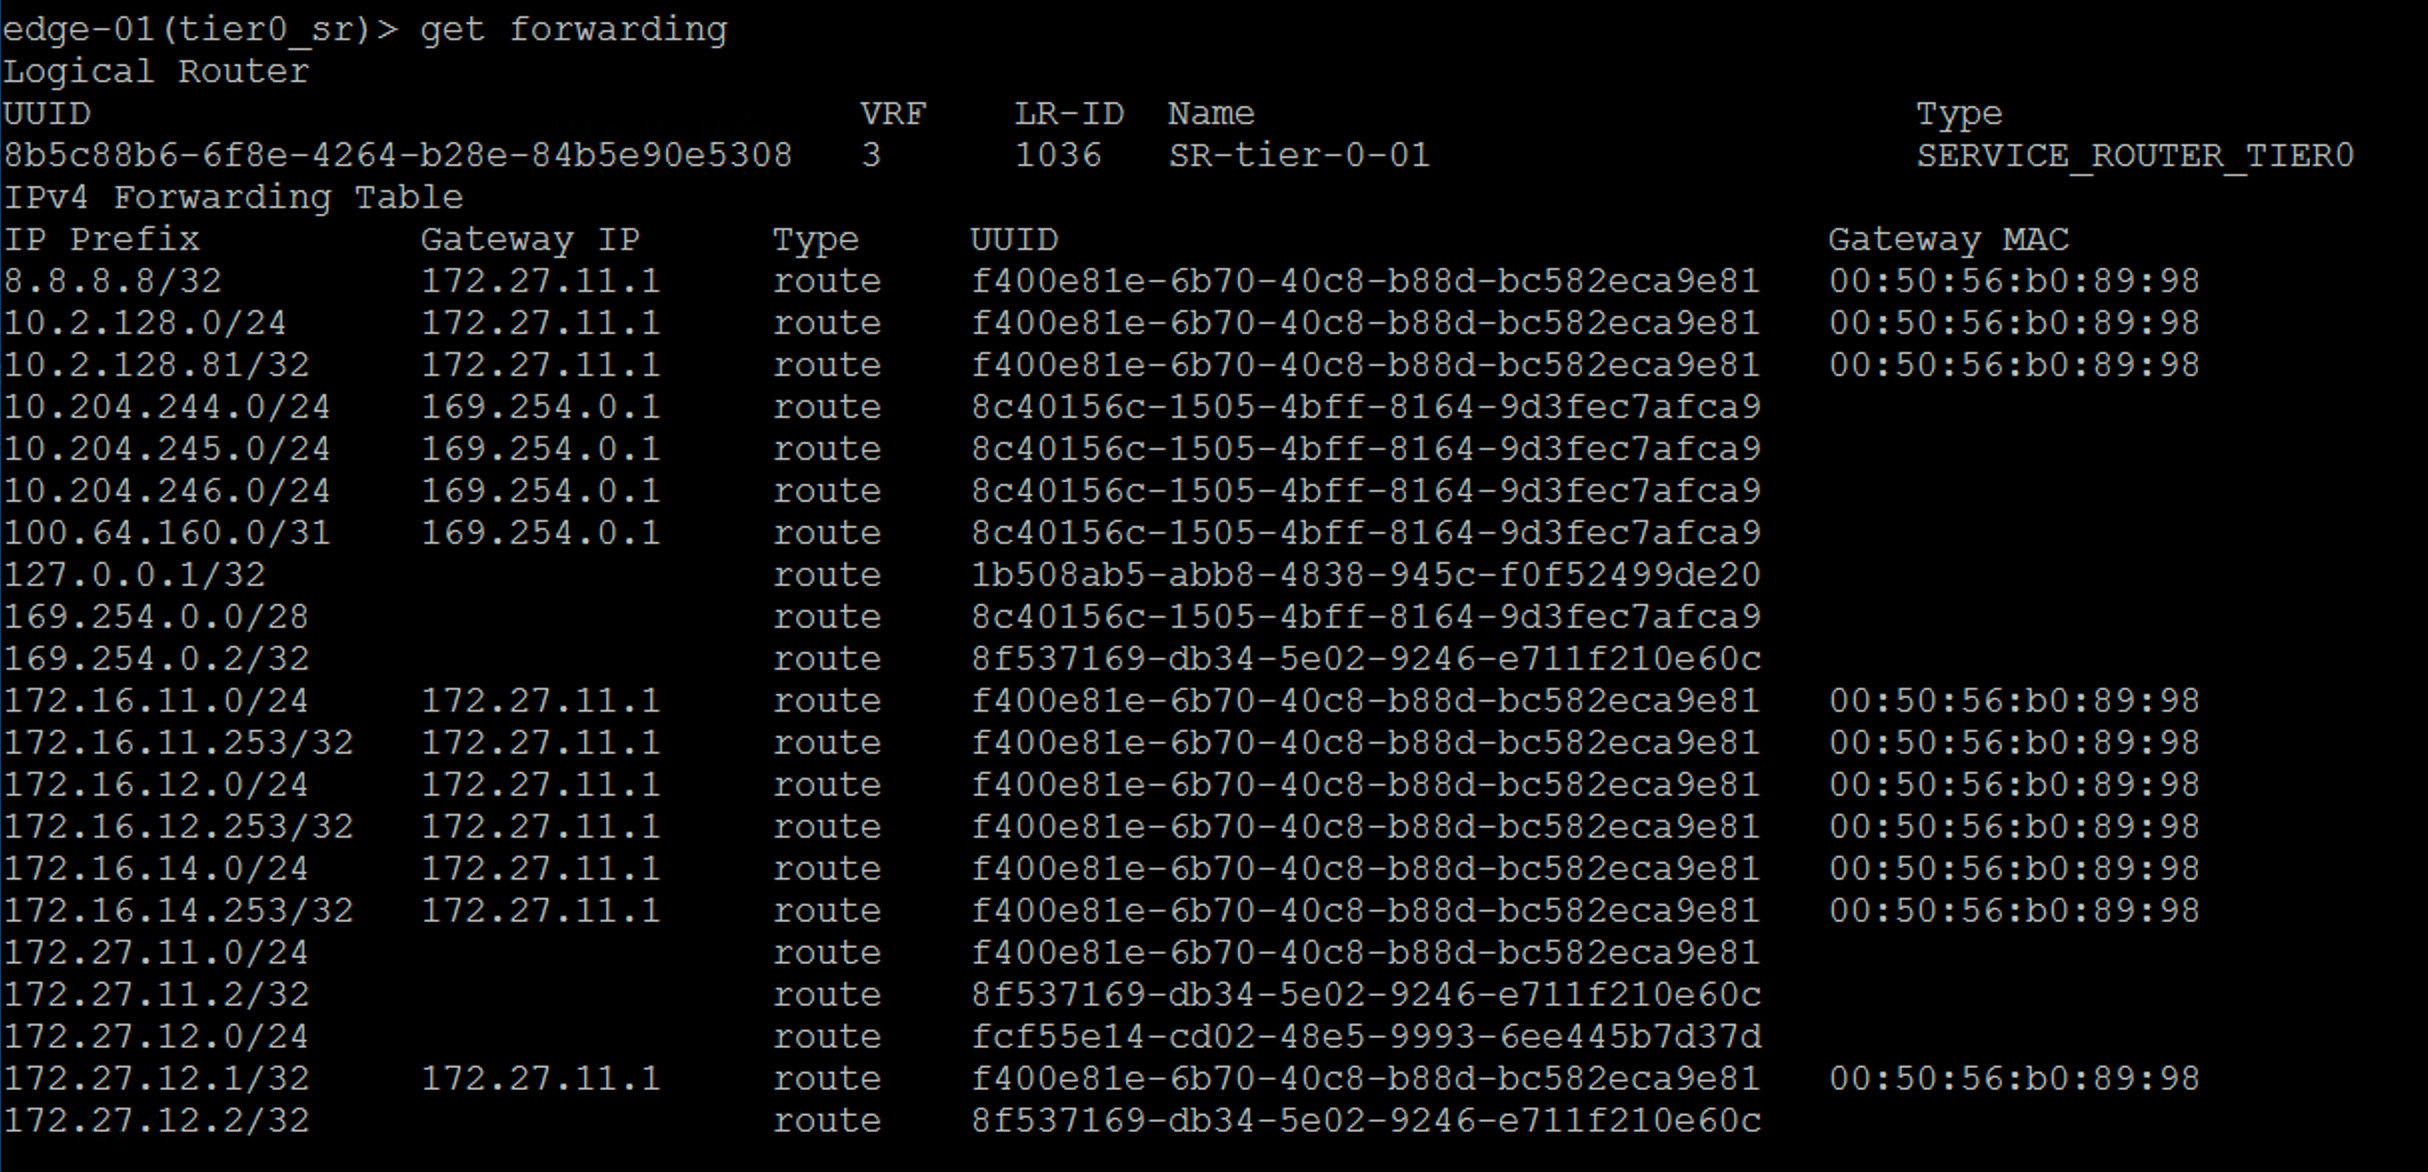Click the 'Gateway IP' column header
This screenshot has height=1172, width=2428.
[530, 240]
